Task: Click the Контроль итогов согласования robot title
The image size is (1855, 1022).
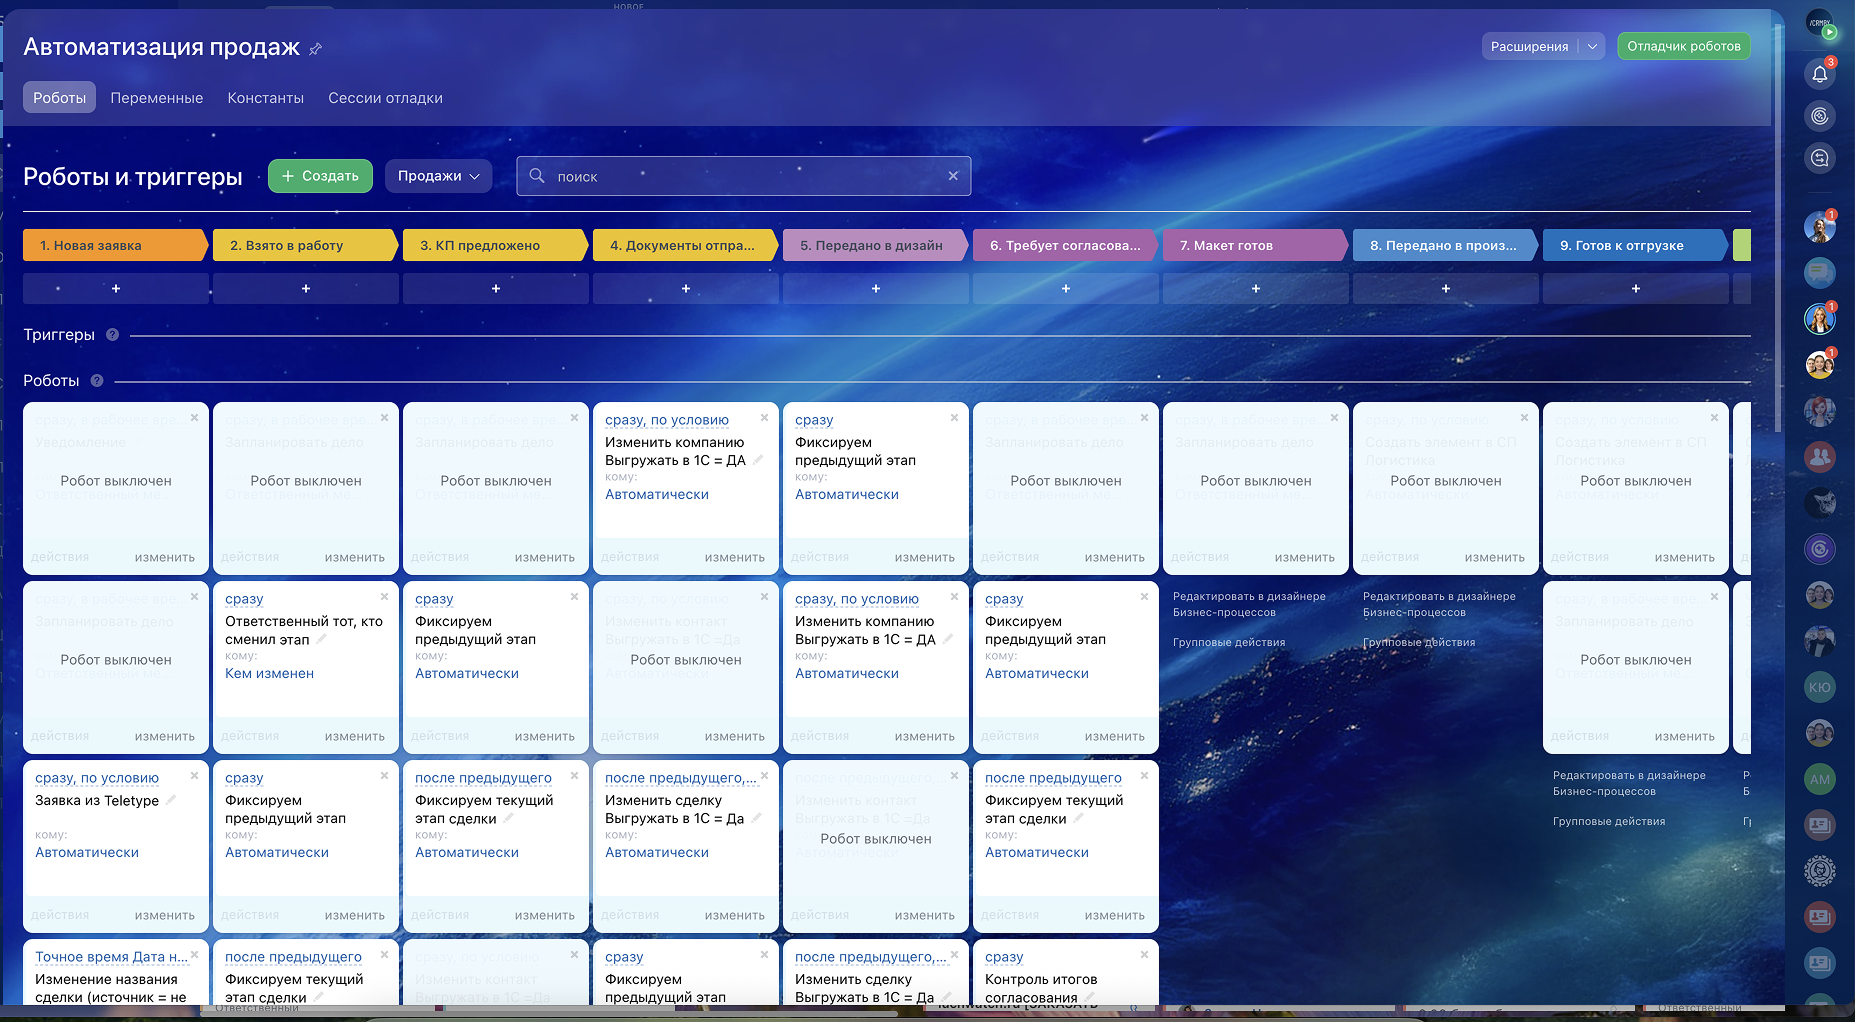Action: [x=1041, y=988]
